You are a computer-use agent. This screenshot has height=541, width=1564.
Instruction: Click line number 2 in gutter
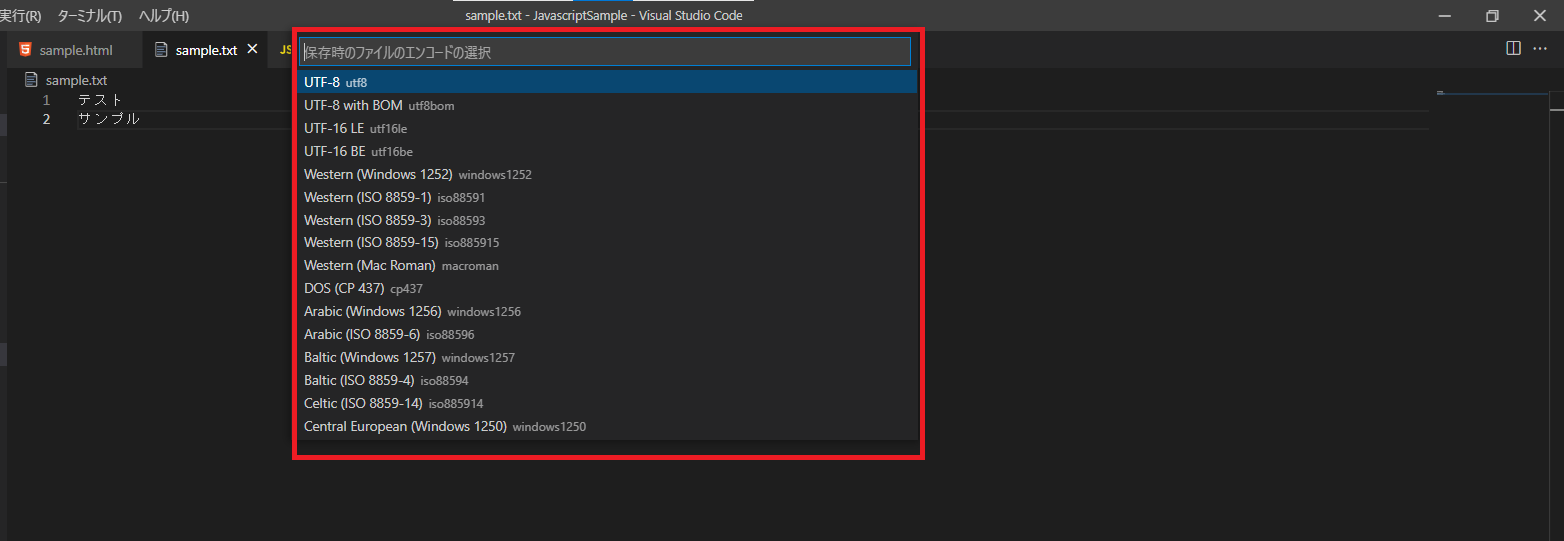click(46, 119)
